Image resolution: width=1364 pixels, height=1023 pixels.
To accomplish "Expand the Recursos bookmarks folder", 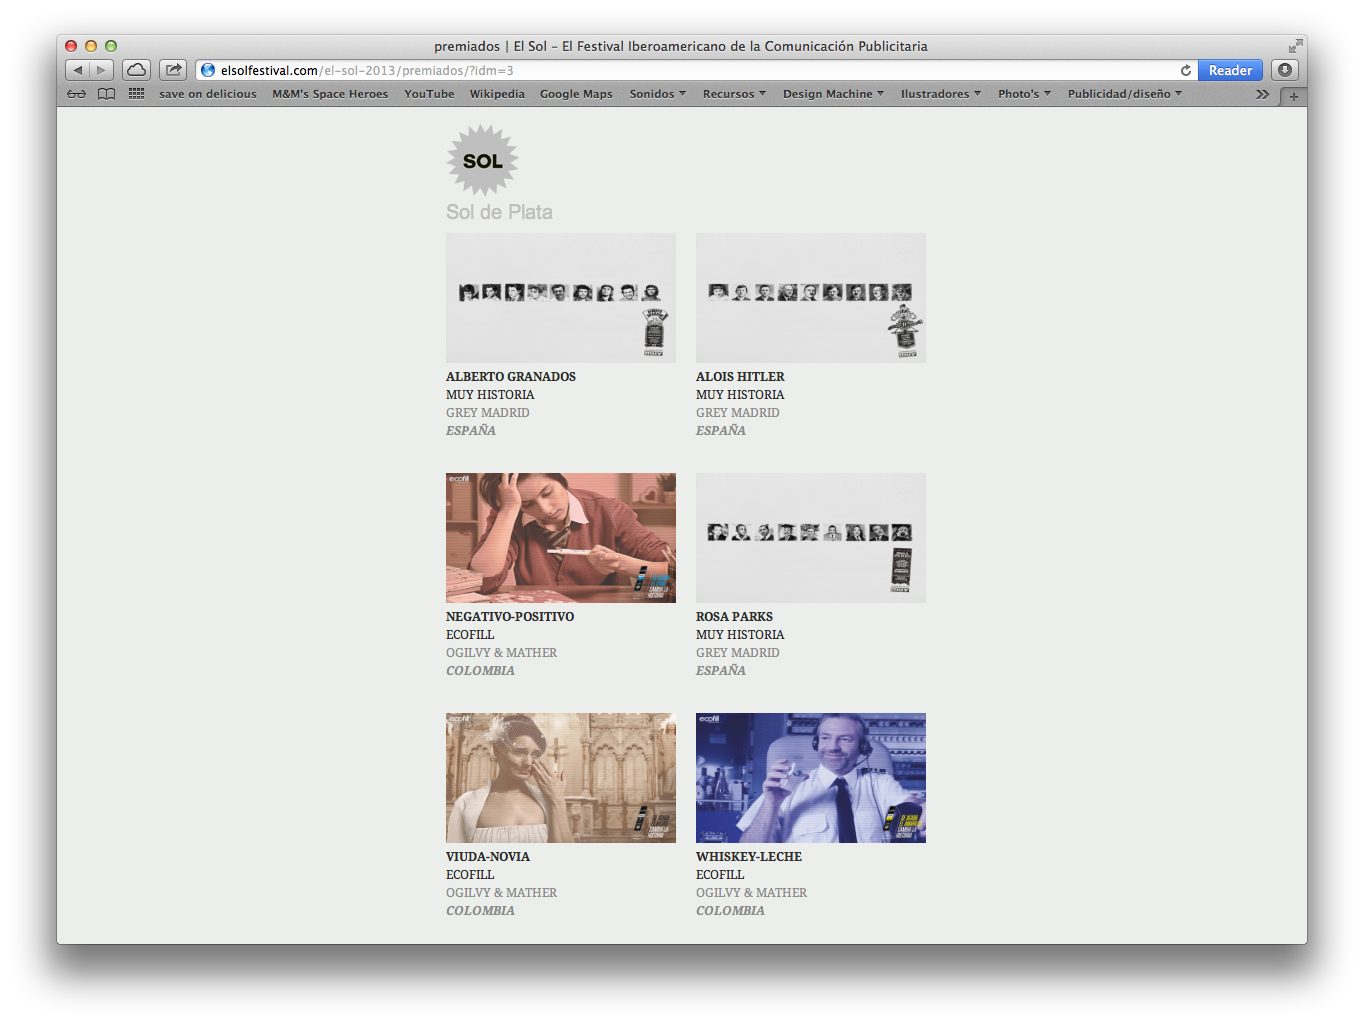I will pos(734,94).
